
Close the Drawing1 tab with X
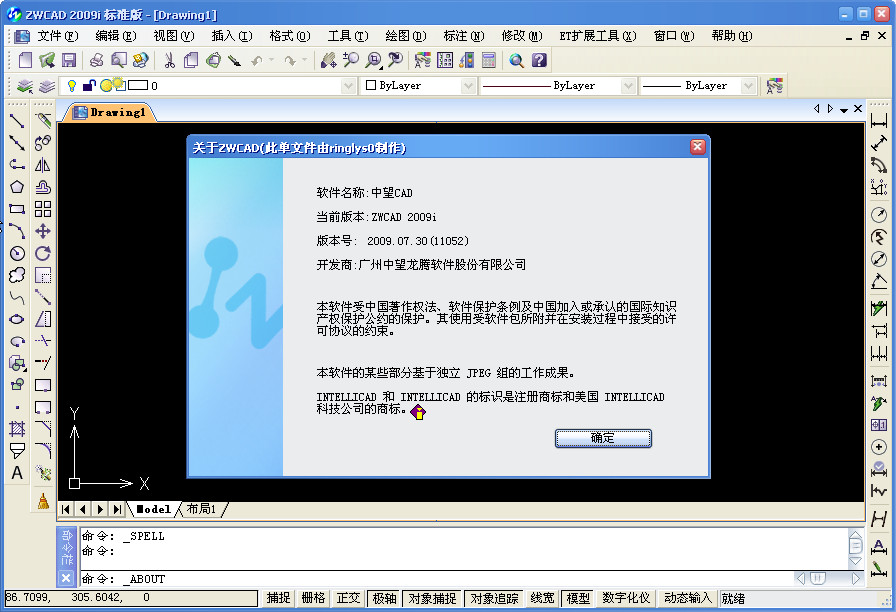point(858,109)
